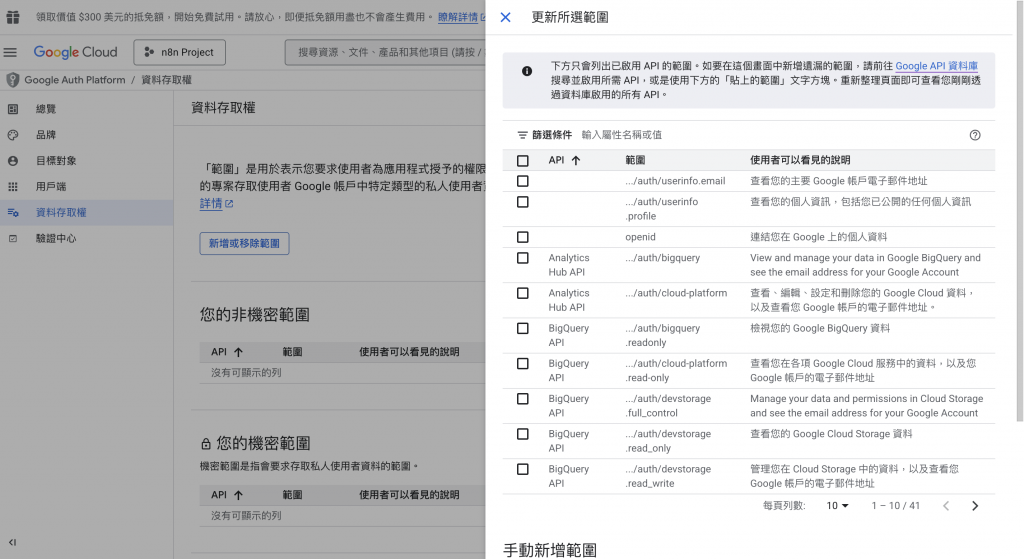Click the external link icon next to 詳情
The width and height of the screenshot is (1024, 559).
tap(229, 204)
